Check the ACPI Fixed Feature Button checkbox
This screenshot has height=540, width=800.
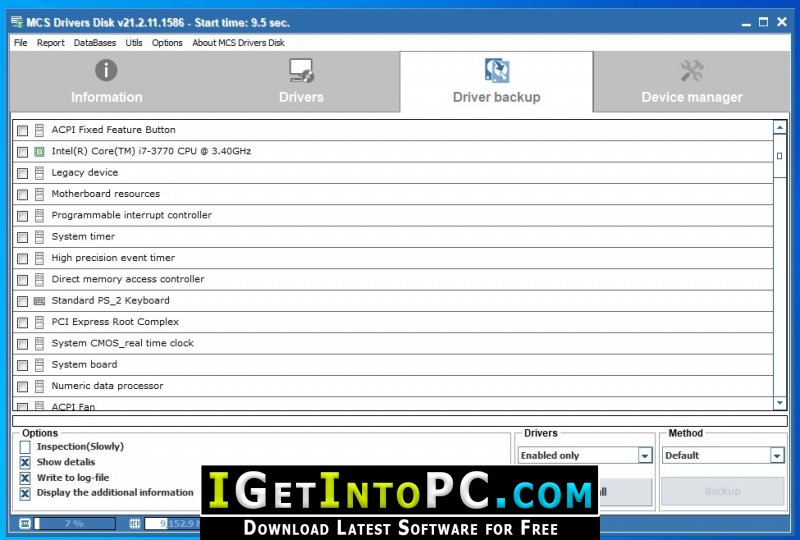[x=22, y=131]
